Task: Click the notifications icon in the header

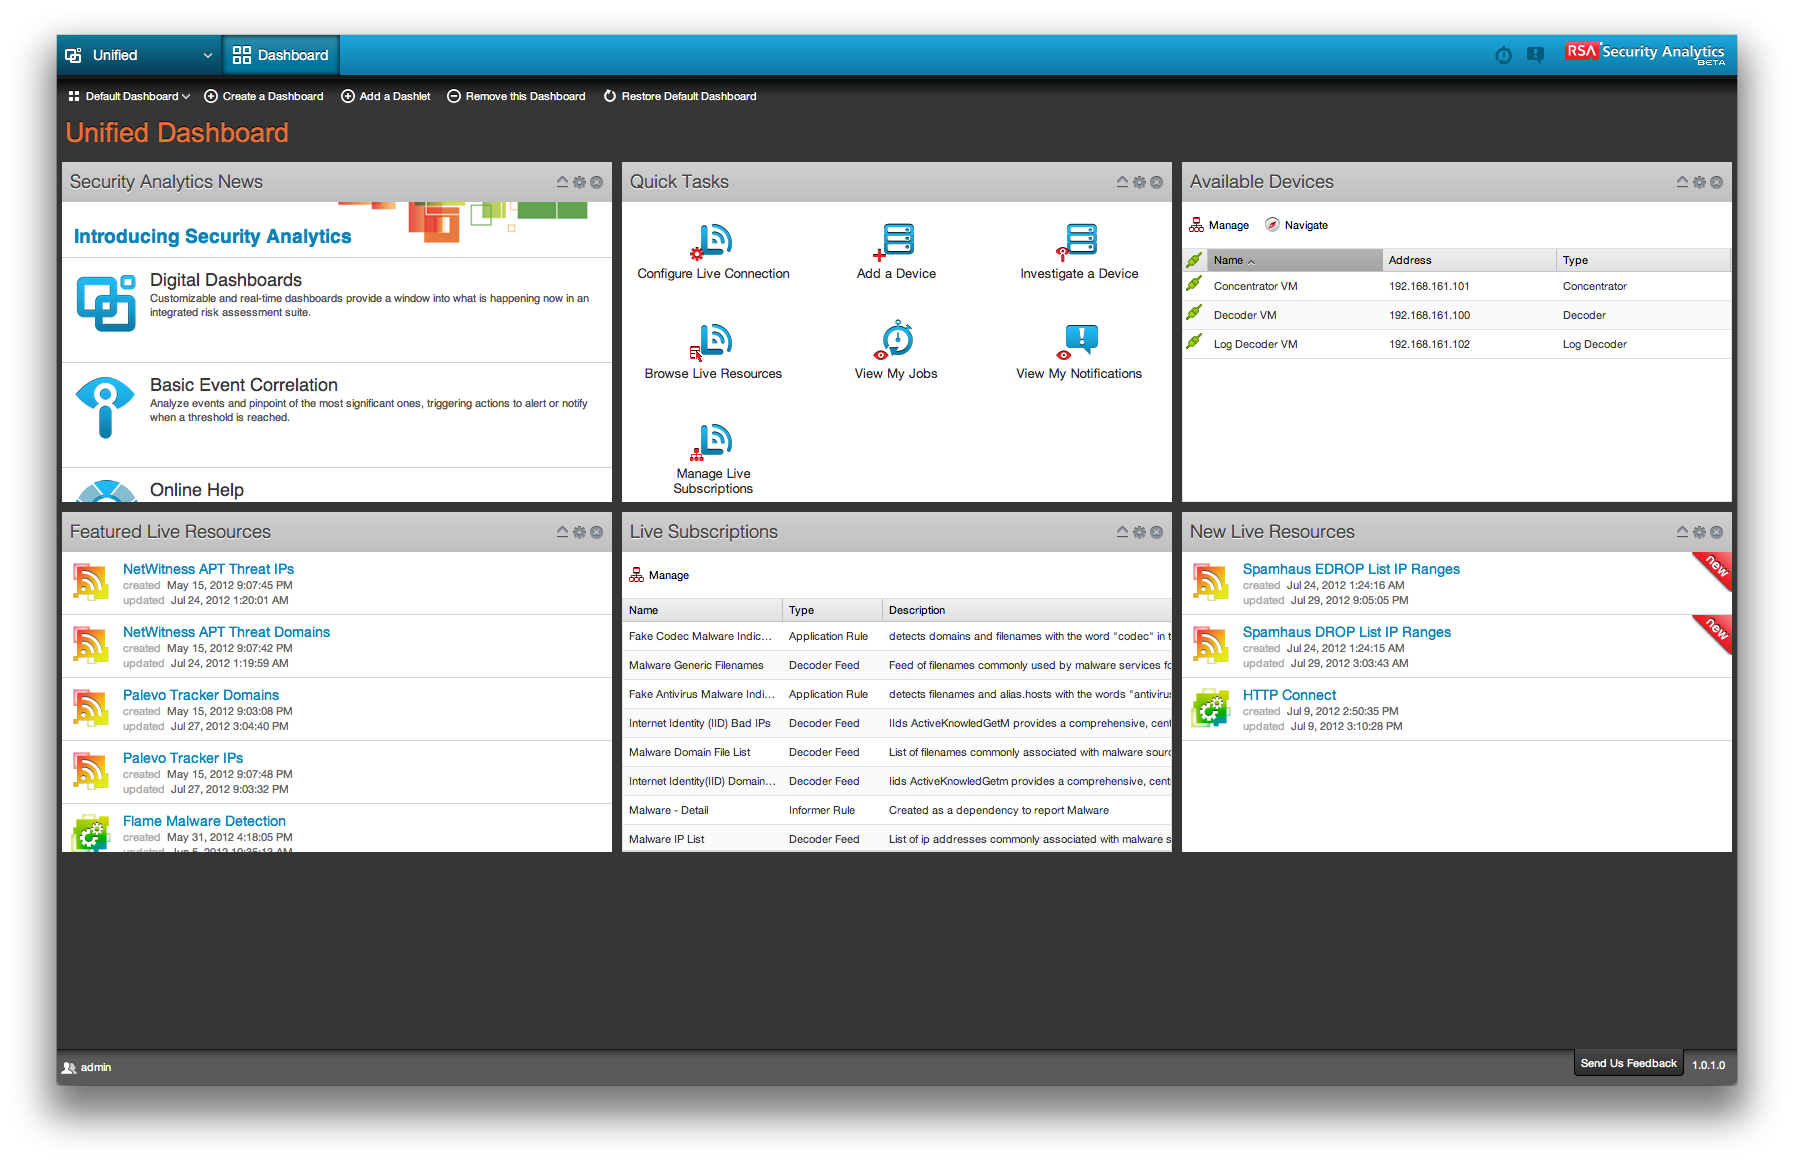Action: (x=1535, y=55)
